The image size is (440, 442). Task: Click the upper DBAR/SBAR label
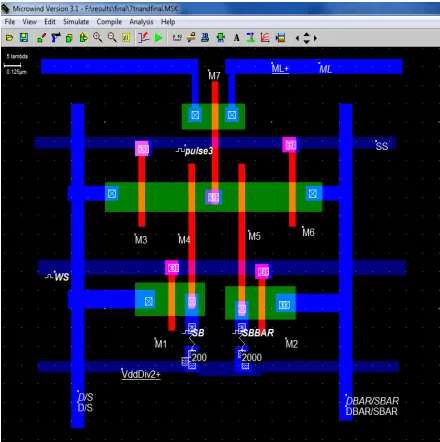coord(372,401)
